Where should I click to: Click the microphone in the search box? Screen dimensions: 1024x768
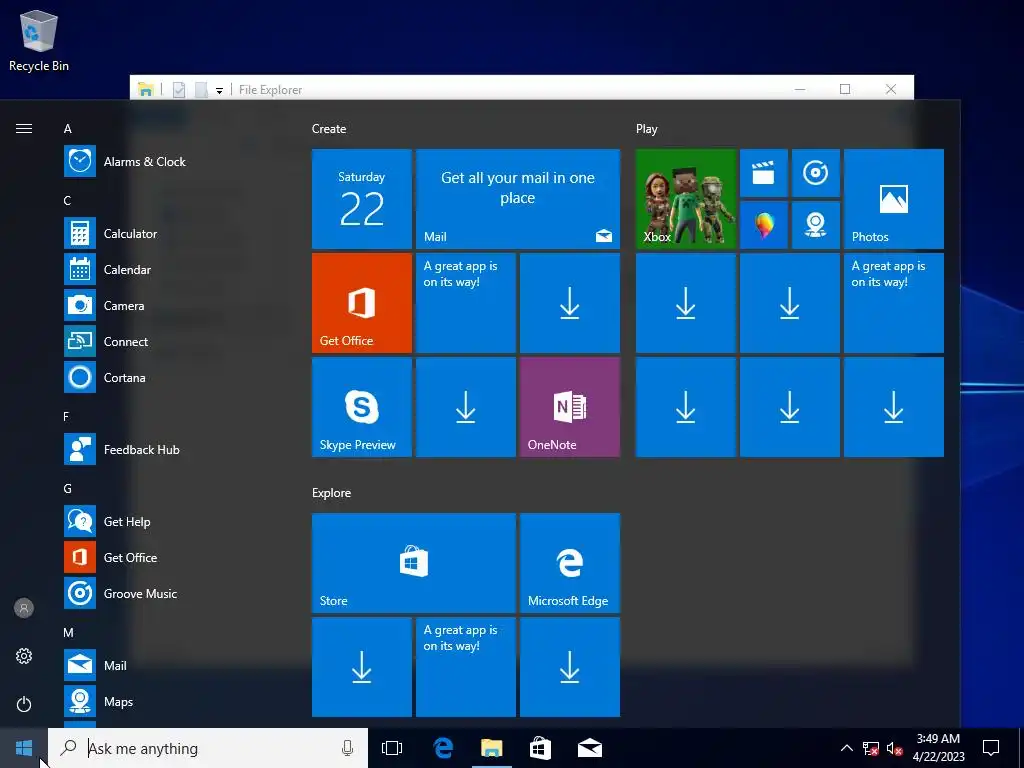tap(347, 748)
